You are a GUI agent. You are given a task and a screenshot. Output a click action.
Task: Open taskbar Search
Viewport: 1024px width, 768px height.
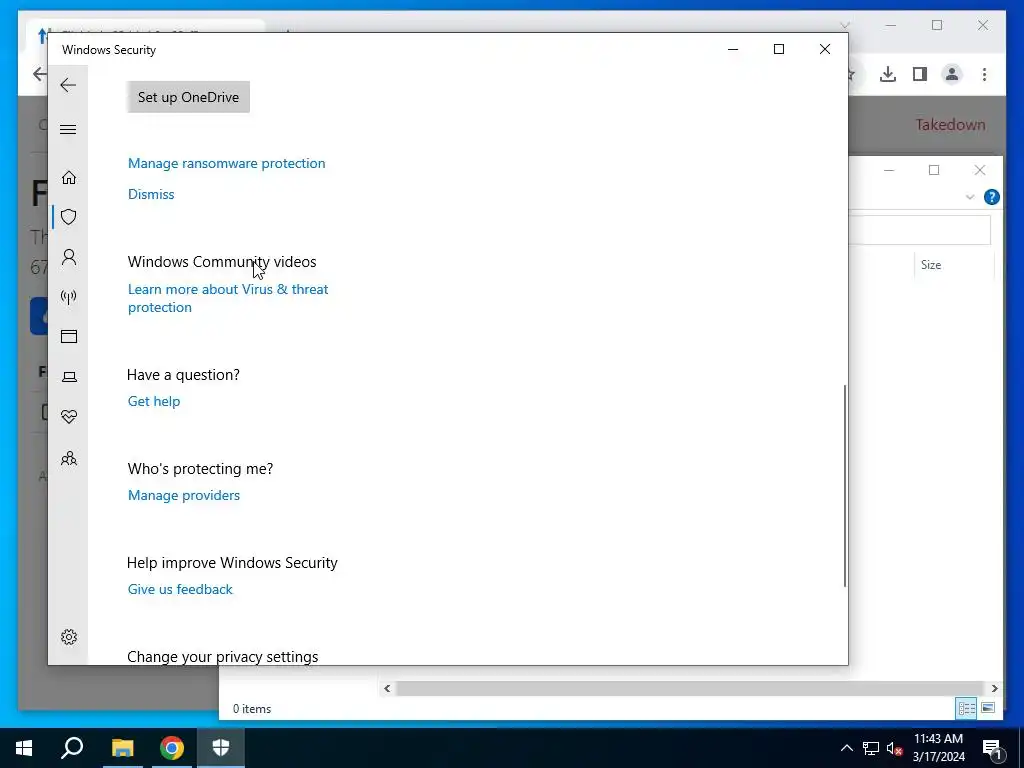[72, 748]
